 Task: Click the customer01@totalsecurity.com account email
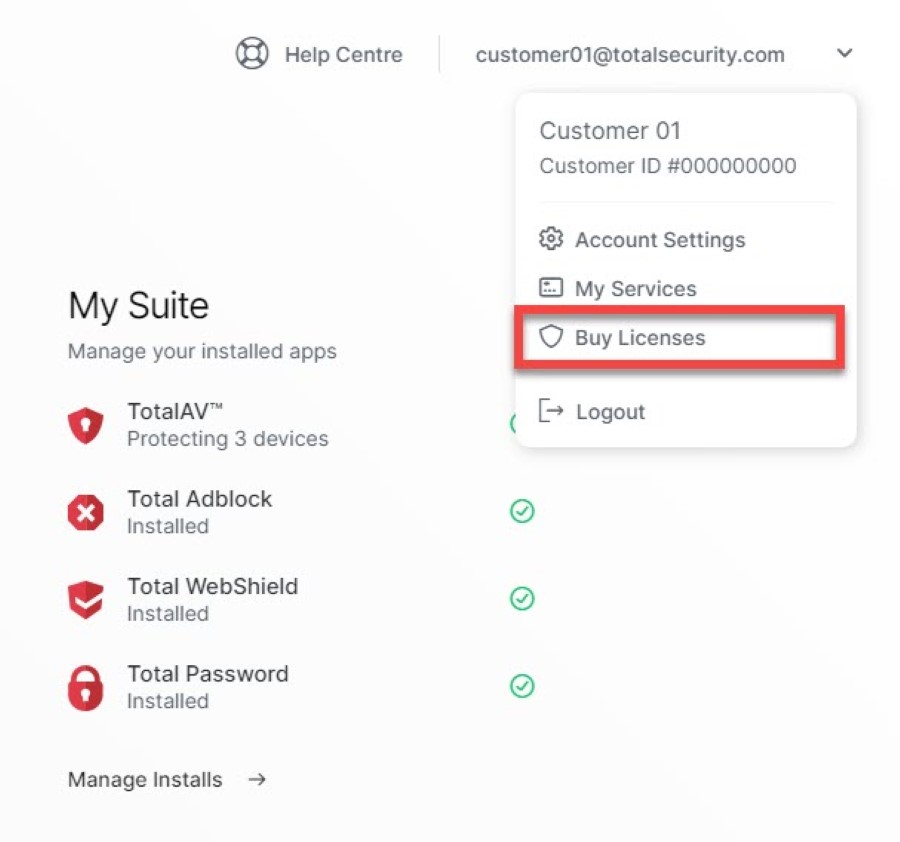tap(630, 55)
